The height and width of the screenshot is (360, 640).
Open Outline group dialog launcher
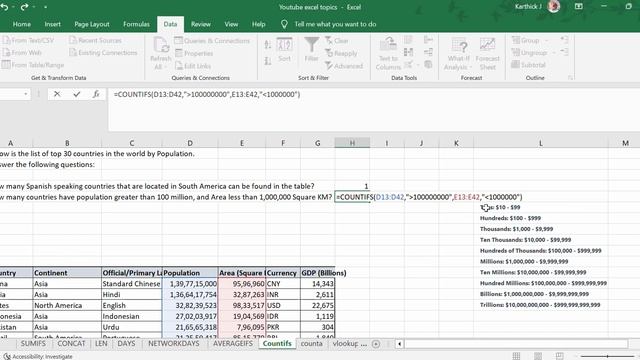[x=570, y=78]
